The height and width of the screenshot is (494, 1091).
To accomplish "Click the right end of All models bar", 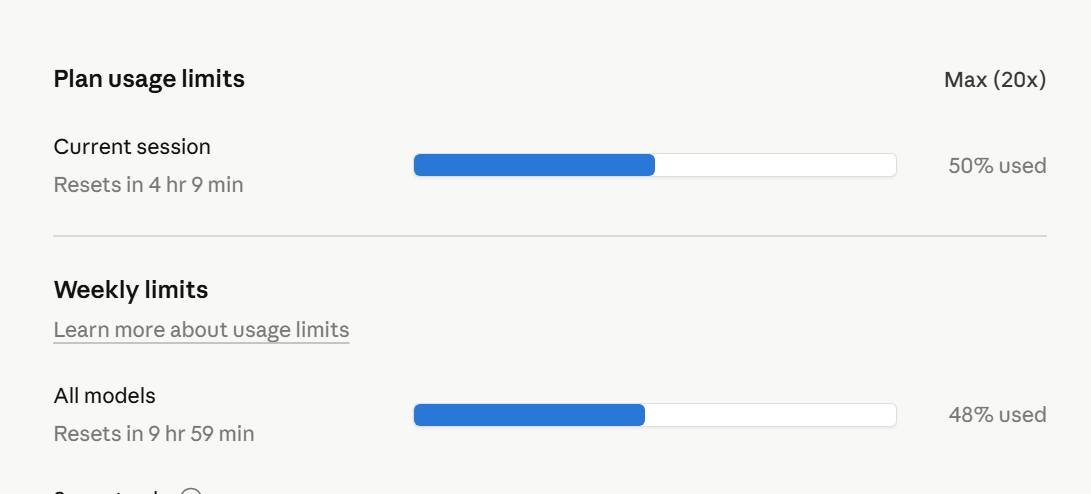I will [x=891, y=415].
